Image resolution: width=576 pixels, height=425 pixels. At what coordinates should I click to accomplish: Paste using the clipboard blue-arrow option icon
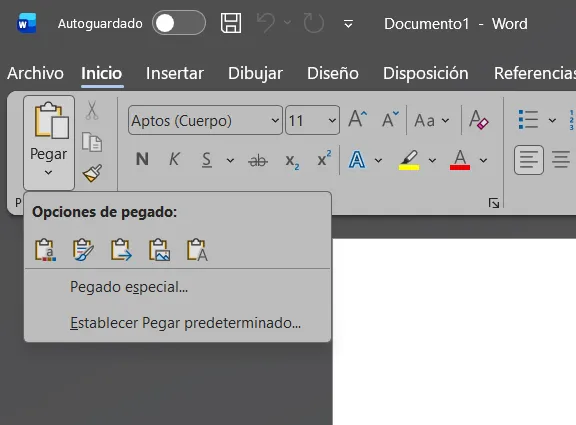coord(121,250)
